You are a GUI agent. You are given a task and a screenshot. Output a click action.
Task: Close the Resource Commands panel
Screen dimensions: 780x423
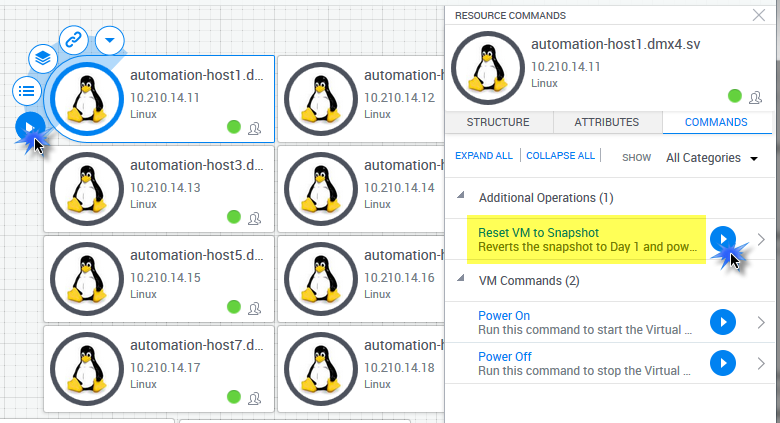[x=759, y=15]
